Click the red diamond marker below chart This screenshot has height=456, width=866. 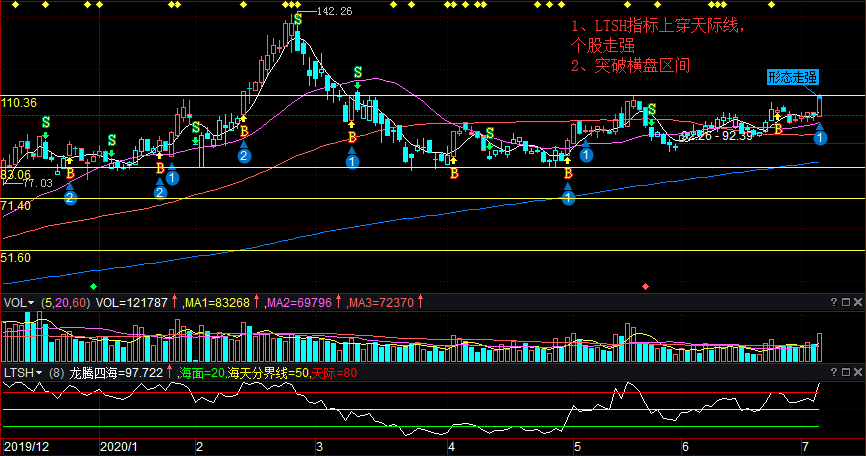tap(645, 287)
